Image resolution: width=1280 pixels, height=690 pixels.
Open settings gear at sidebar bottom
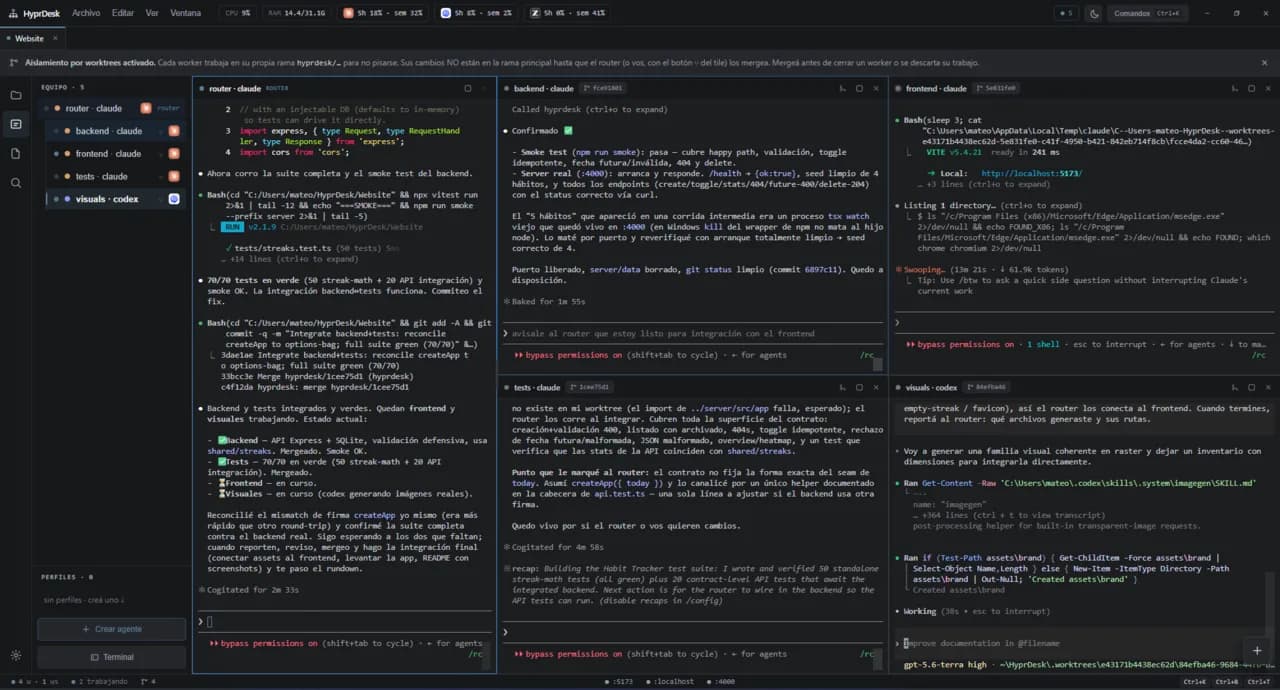(15, 656)
